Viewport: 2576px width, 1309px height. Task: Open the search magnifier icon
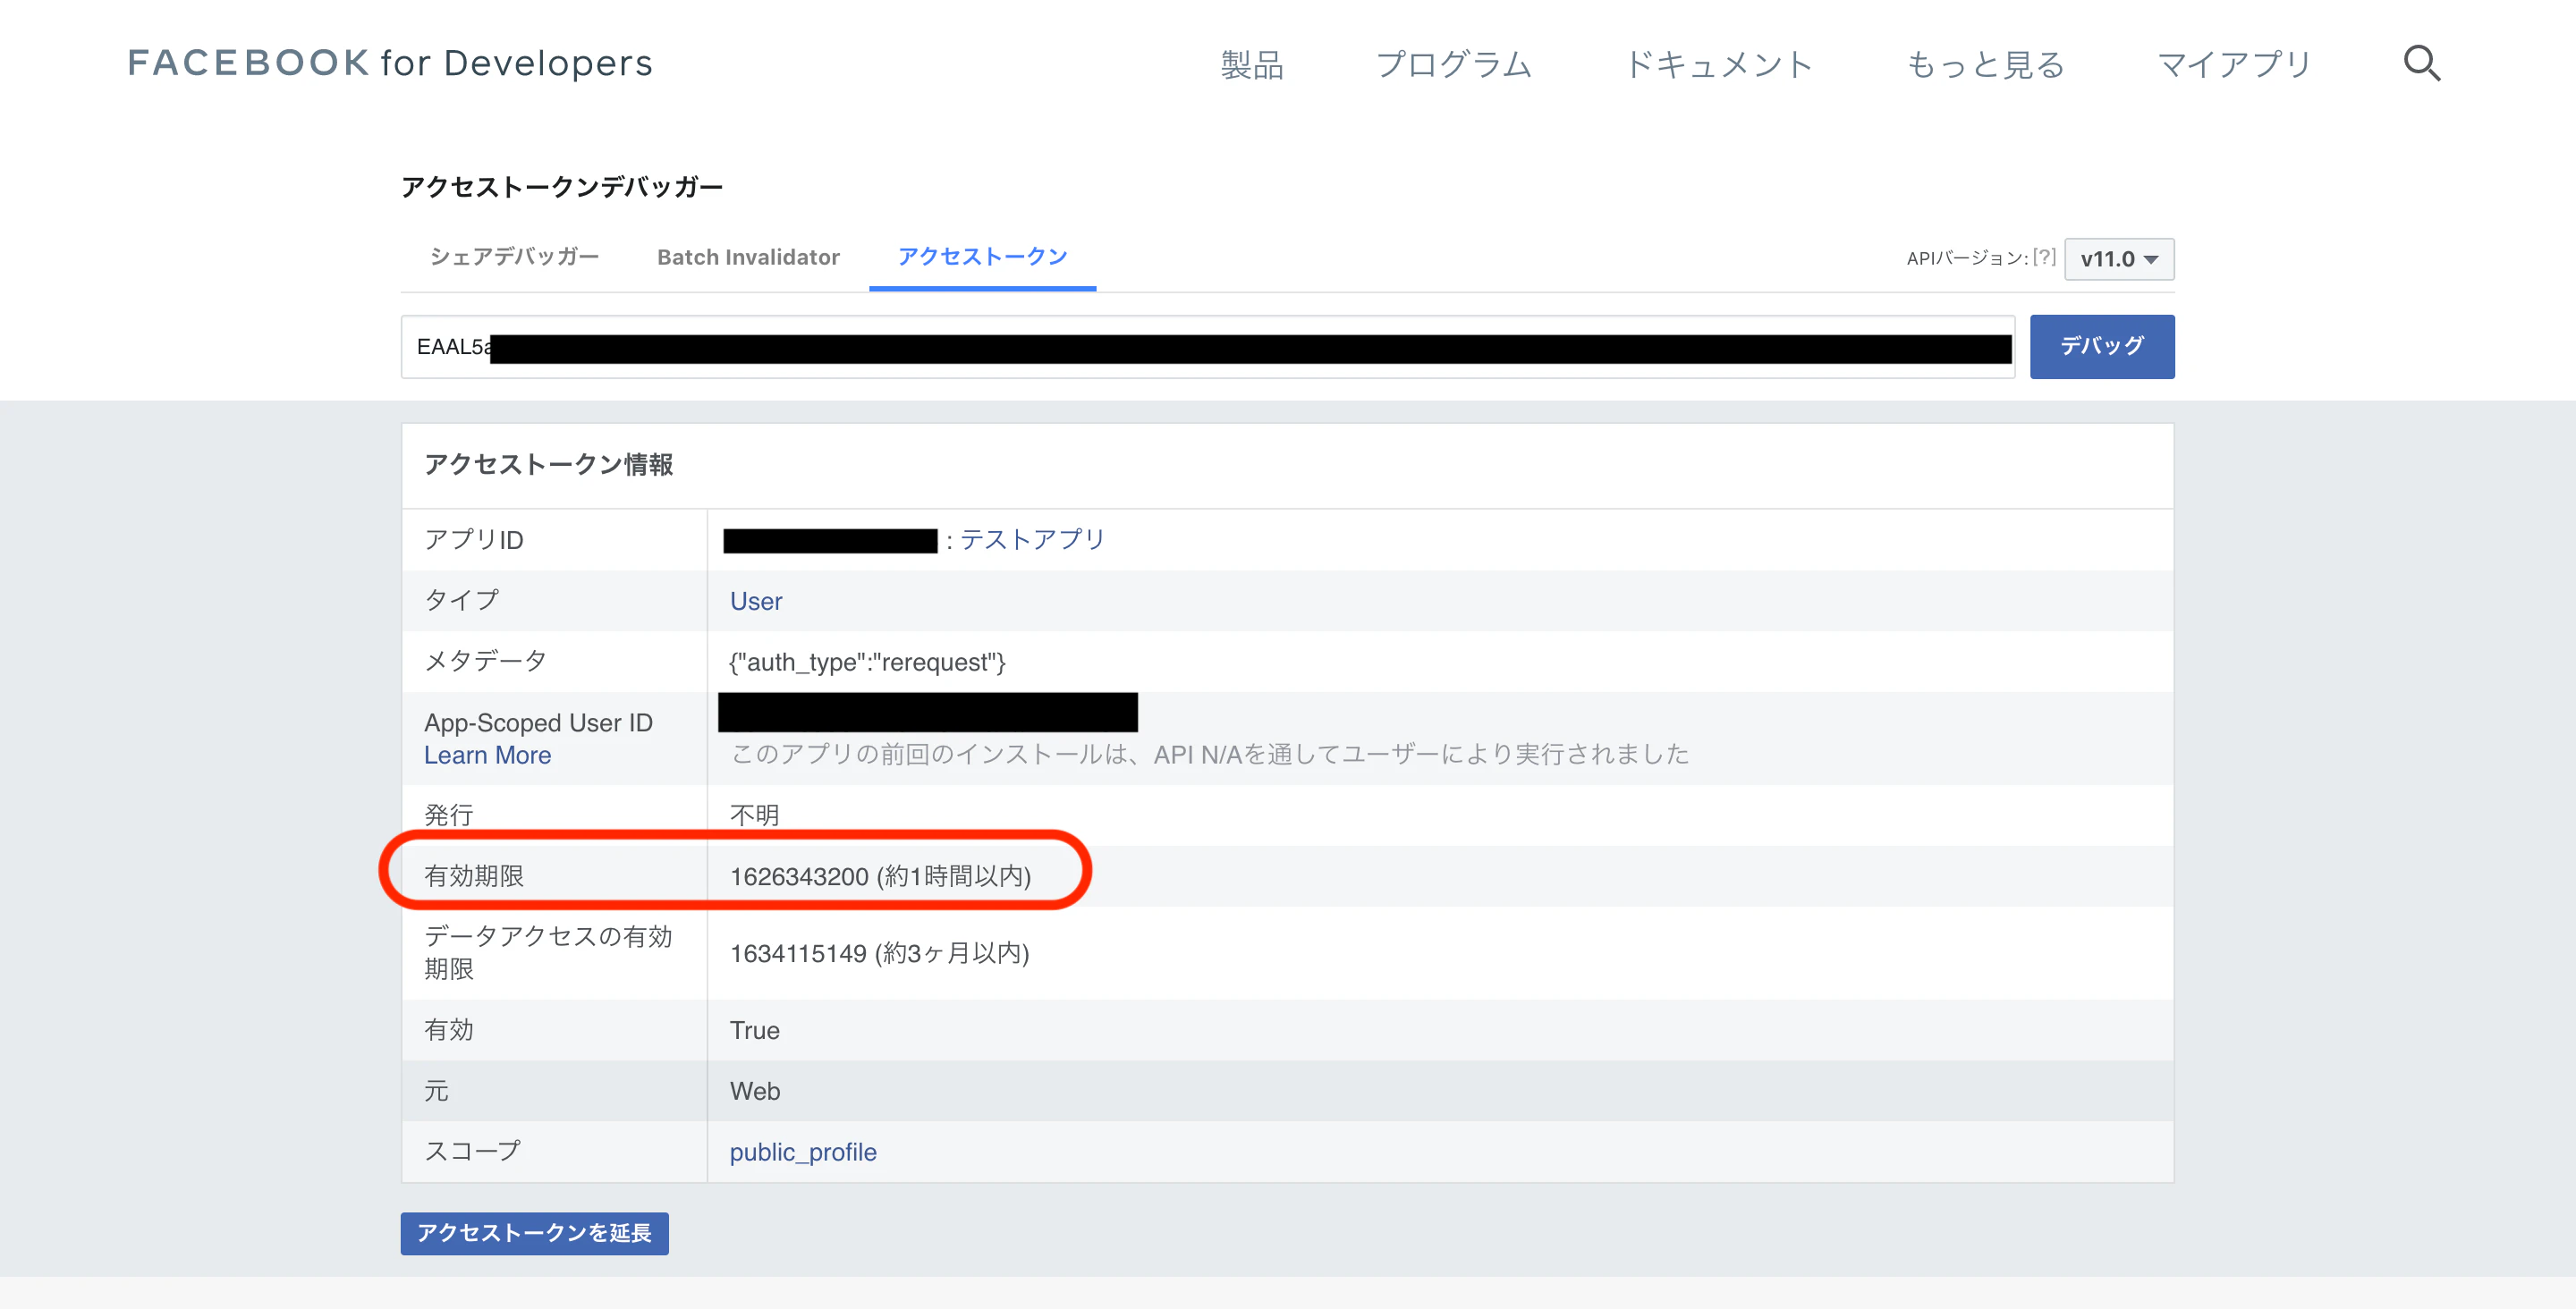pyautogui.click(x=2421, y=63)
